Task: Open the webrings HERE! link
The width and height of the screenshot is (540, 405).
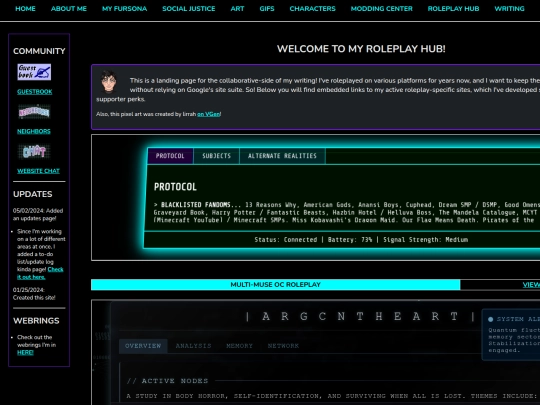Action: click(x=25, y=352)
